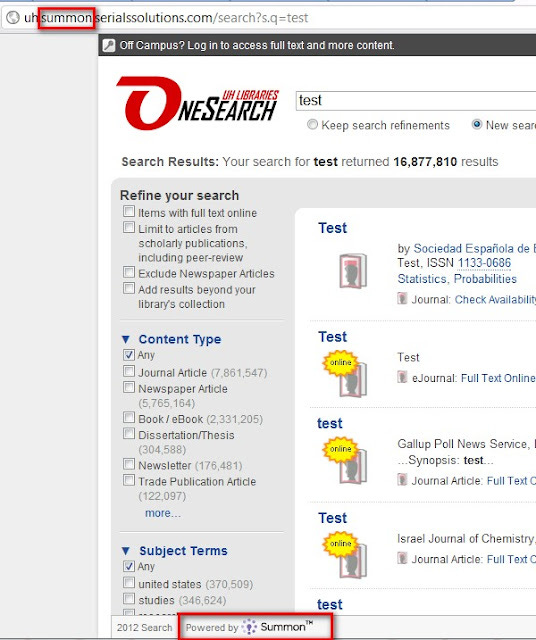Click the online thumbnail of the Gallup Poll result
Viewport: 536px width, 640px height.
click(x=345, y=460)
